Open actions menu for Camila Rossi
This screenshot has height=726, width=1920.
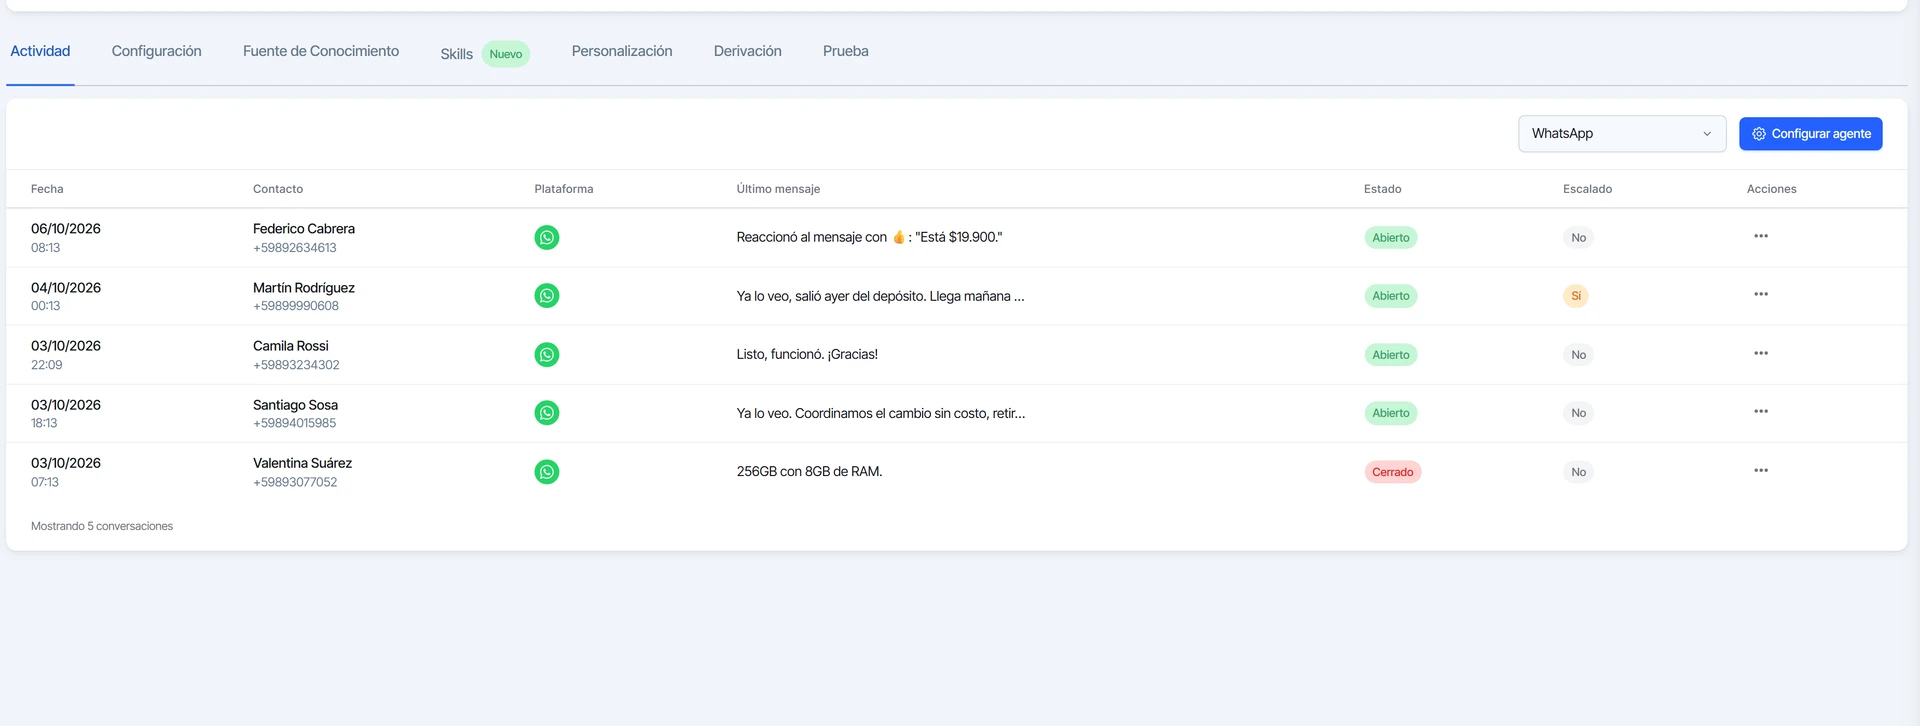point(1761,353)
